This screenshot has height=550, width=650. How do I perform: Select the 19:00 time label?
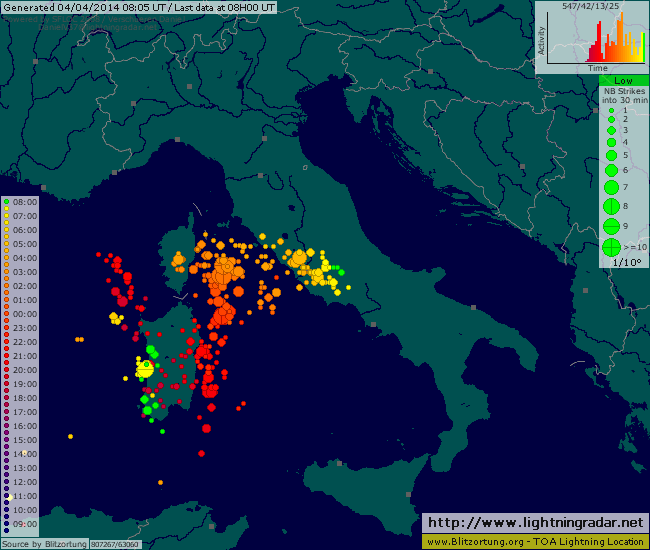tap(25, 384)
